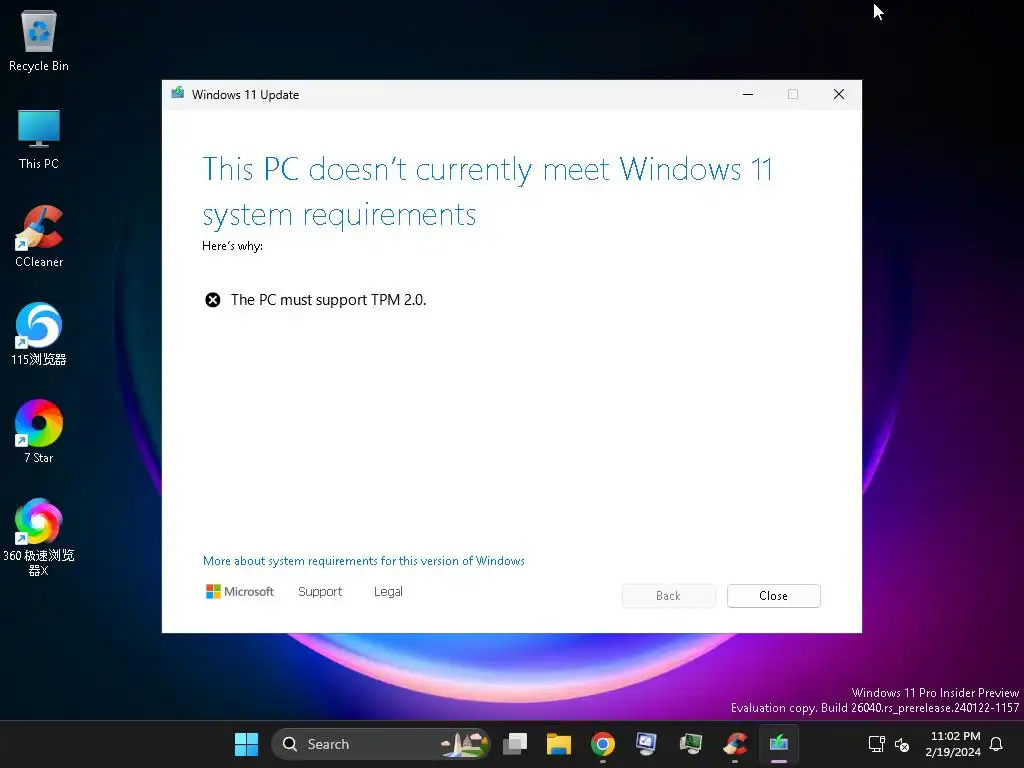Open the network status tray icon

coord(876,744)
